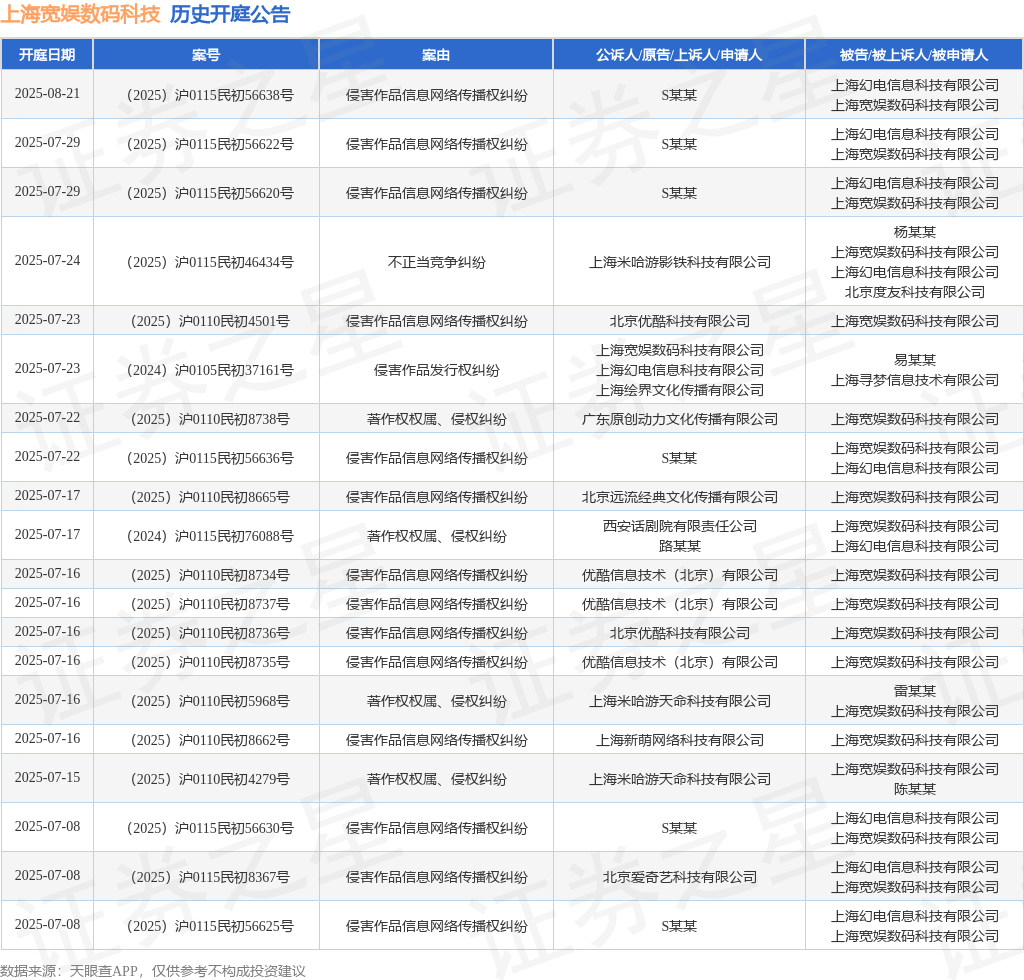The height and width of the screenshot is (980, 1024).
Task: Click defendant 陈某某
Action: pos(914,789)
